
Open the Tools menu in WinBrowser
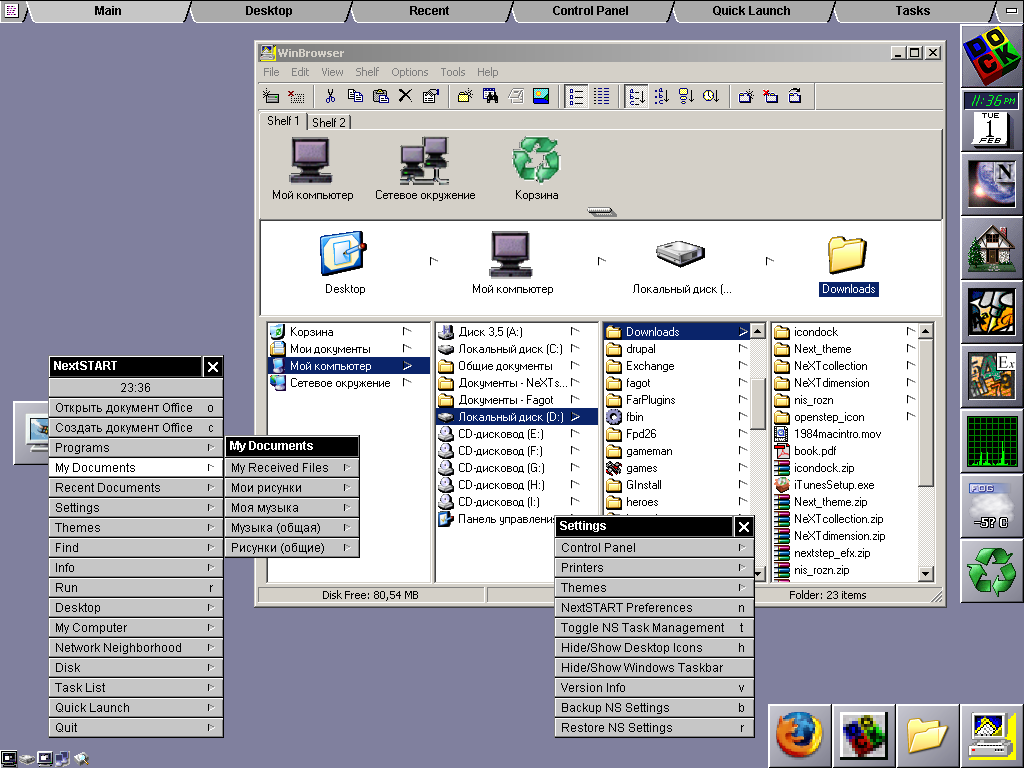click(x=453, y=72)
